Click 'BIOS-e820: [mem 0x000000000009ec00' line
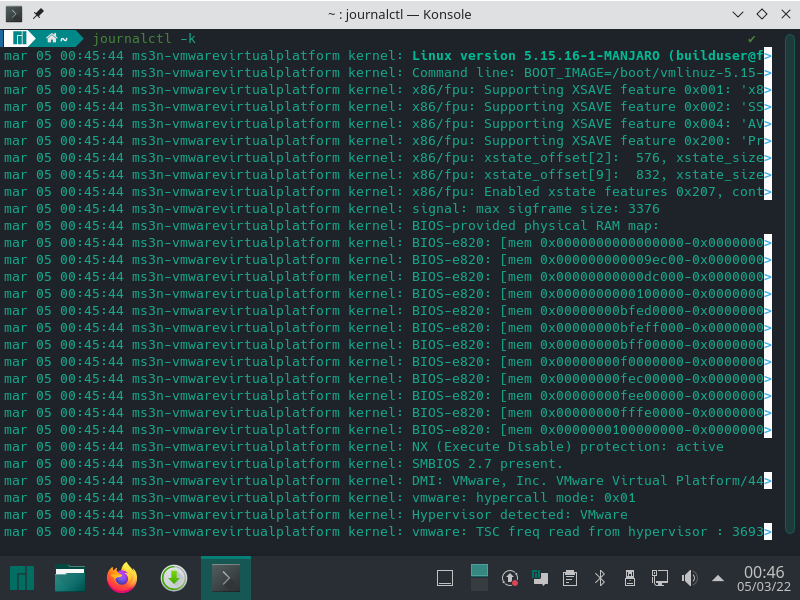This screenshot has width=800, height=600. point(387,260)
